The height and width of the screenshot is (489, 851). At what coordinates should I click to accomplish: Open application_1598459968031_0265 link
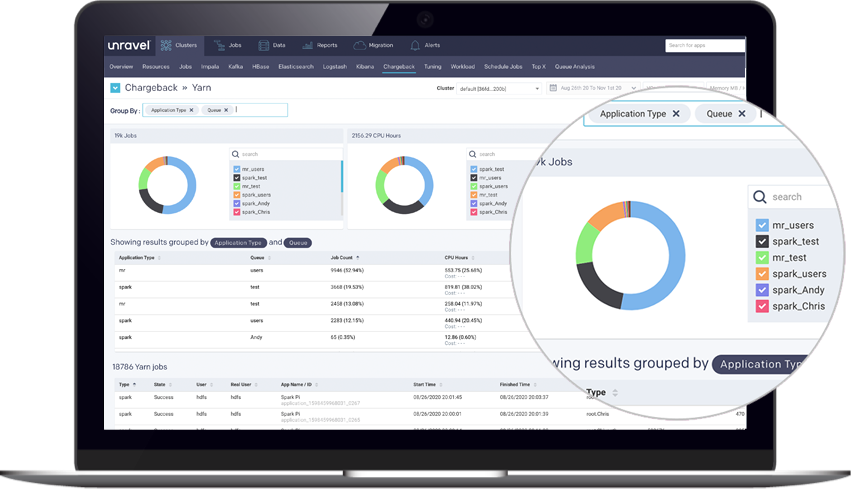coord(320,420)
